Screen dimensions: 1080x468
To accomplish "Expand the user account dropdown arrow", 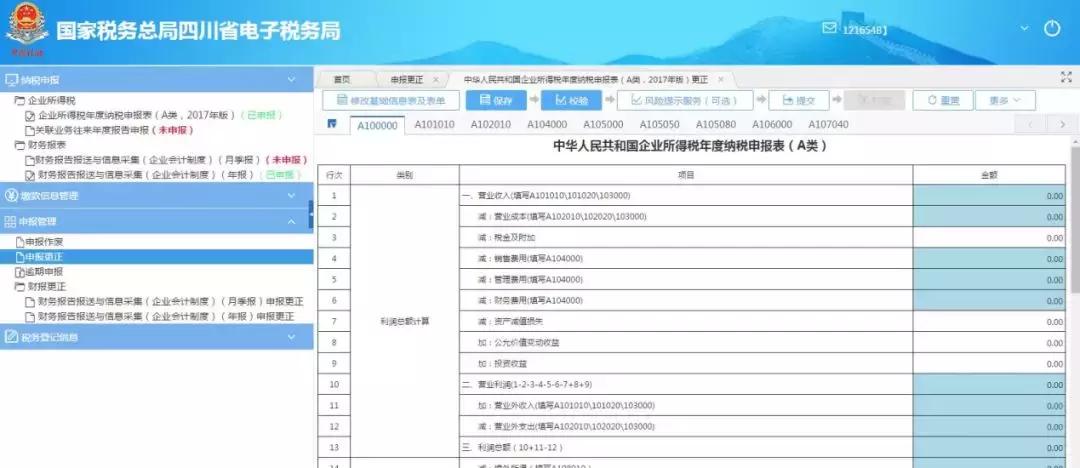I will coord(1024,28).
